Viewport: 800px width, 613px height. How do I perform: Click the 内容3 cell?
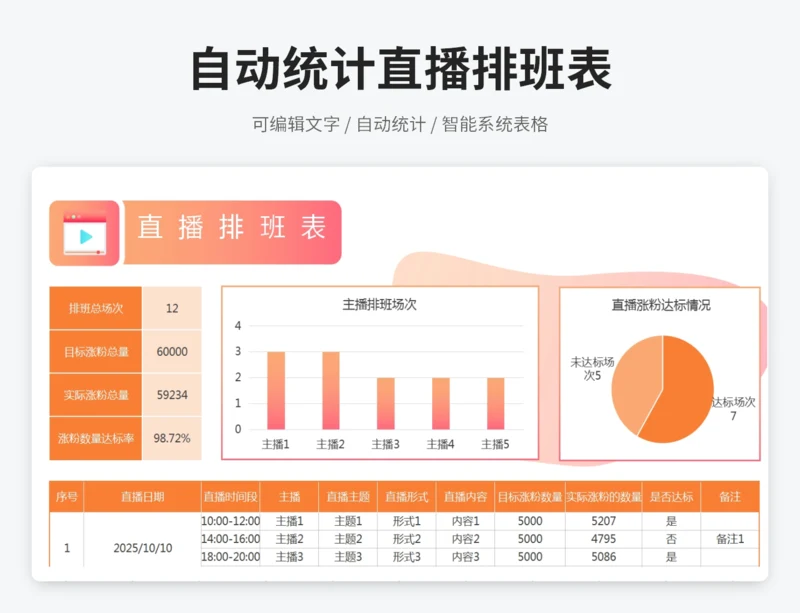pos(465,557)
